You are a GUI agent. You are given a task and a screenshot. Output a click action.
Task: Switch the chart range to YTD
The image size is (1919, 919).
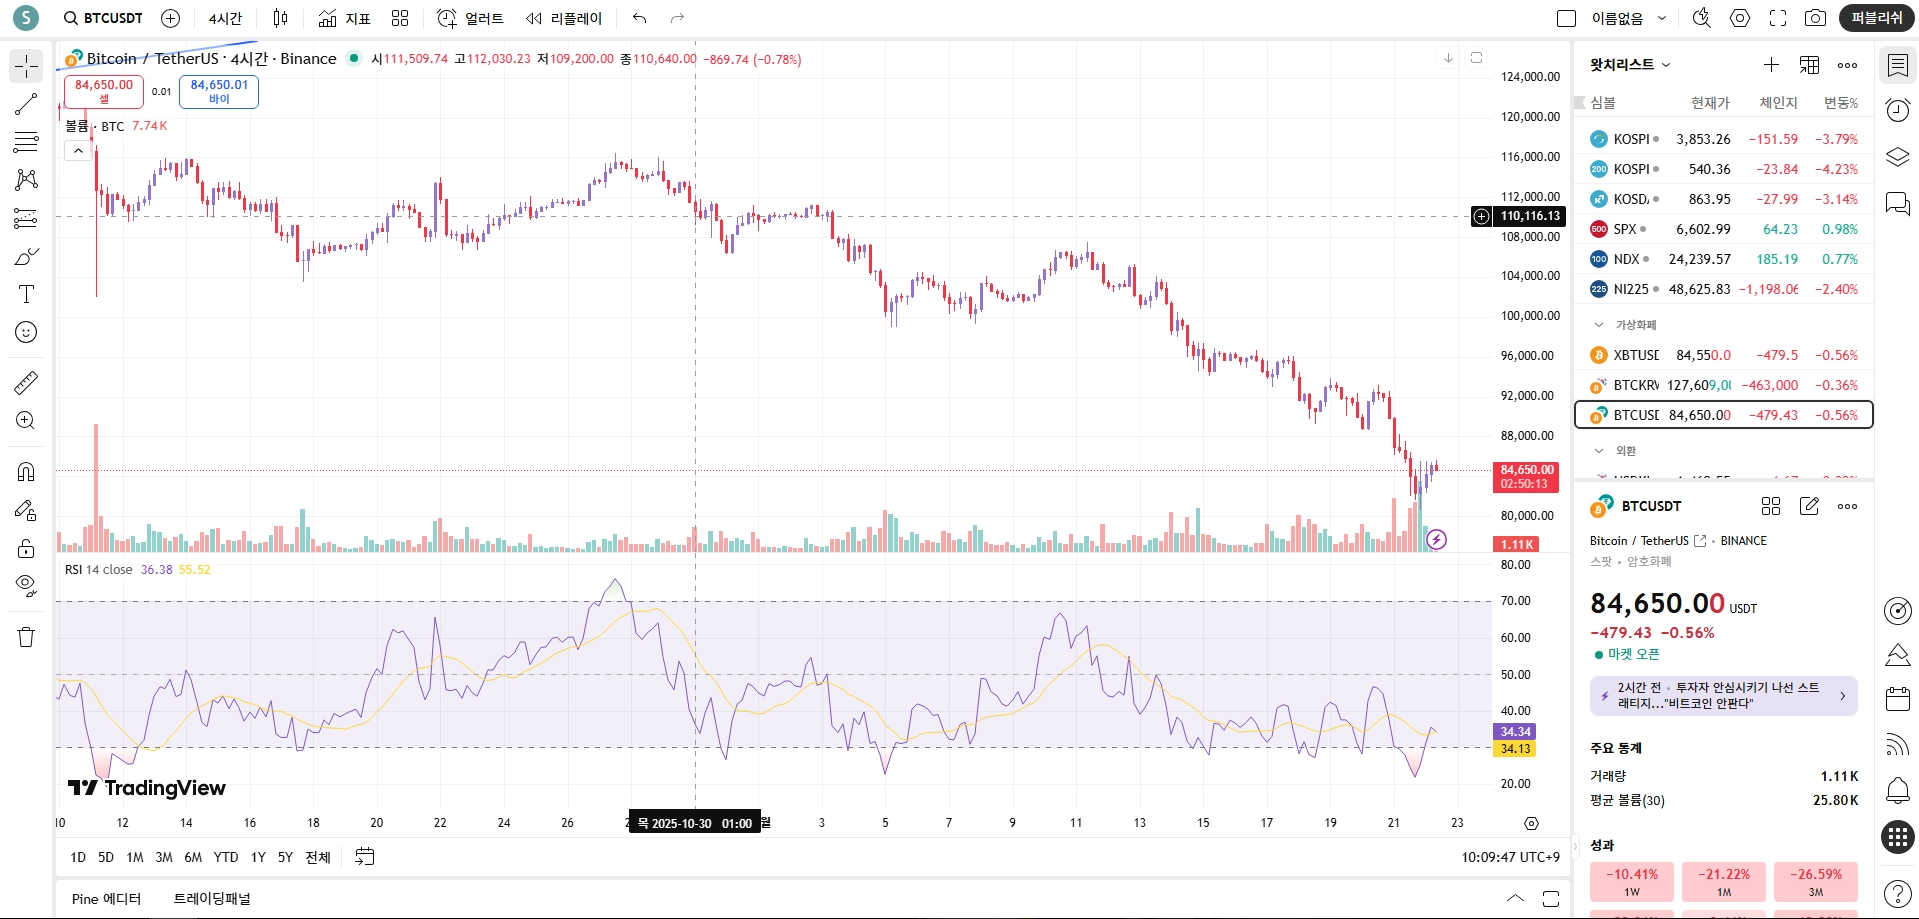point(226,857)
